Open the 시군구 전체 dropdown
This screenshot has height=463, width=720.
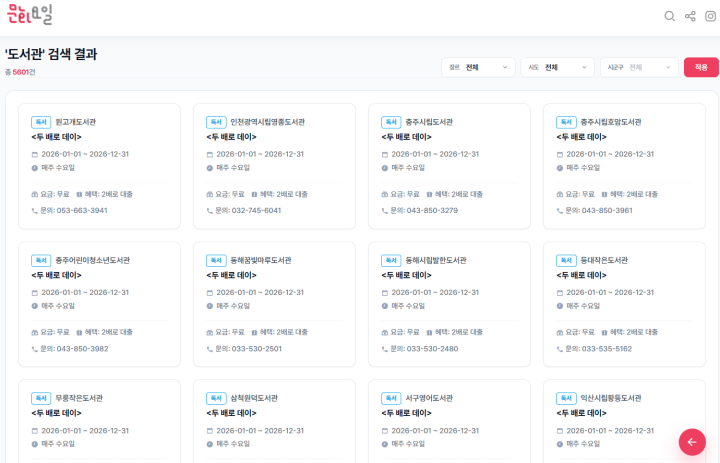pos(639,68)
